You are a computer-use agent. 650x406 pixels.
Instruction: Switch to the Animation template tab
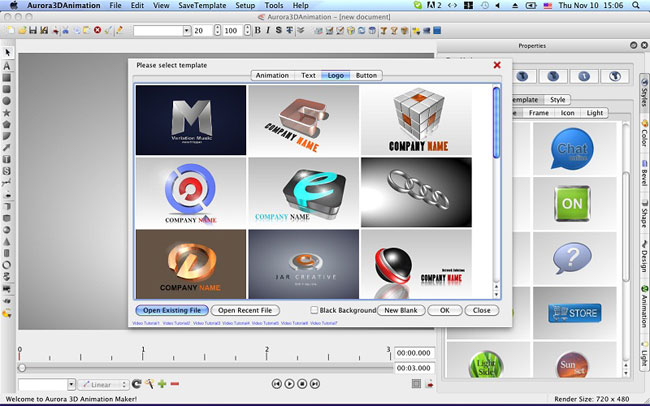click(x=272, y=75)
